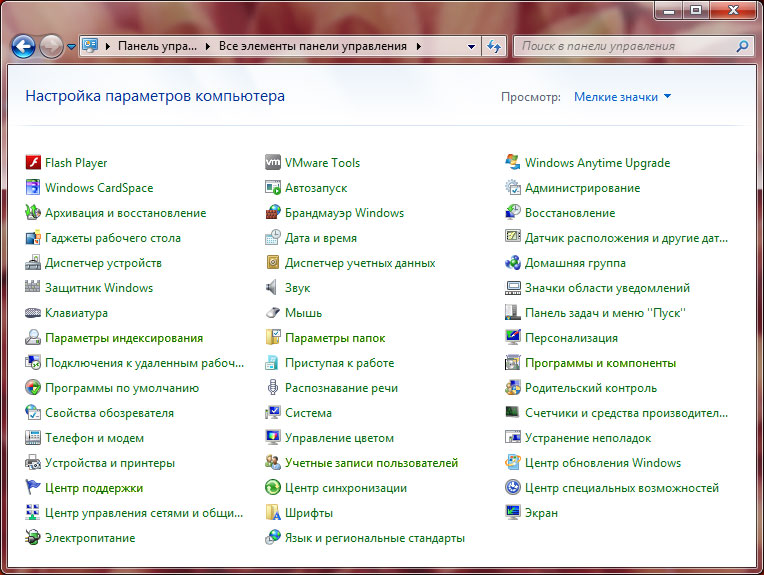Open Параметры индексирования link

pos(124,338)
